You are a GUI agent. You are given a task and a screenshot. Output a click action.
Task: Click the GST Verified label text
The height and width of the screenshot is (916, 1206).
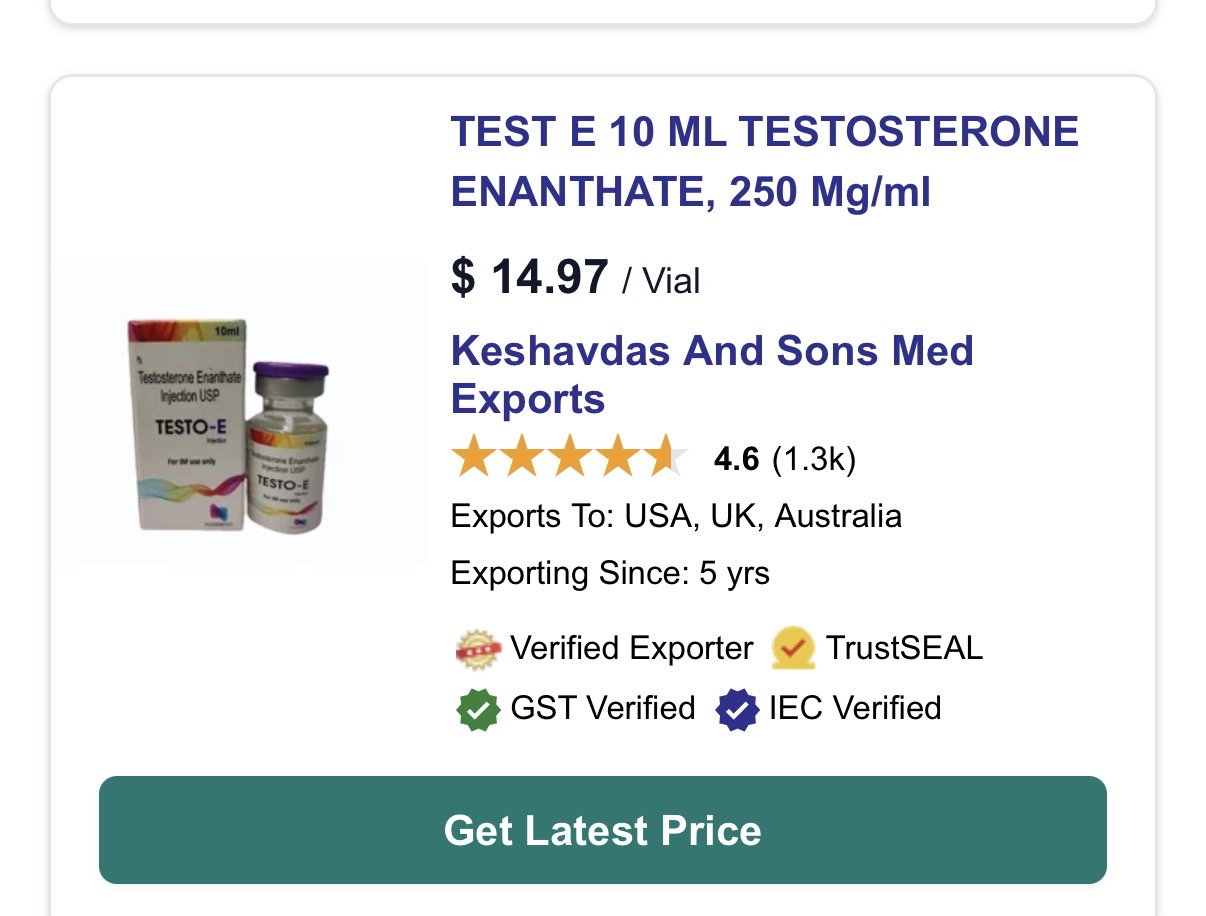coord(602,708)
